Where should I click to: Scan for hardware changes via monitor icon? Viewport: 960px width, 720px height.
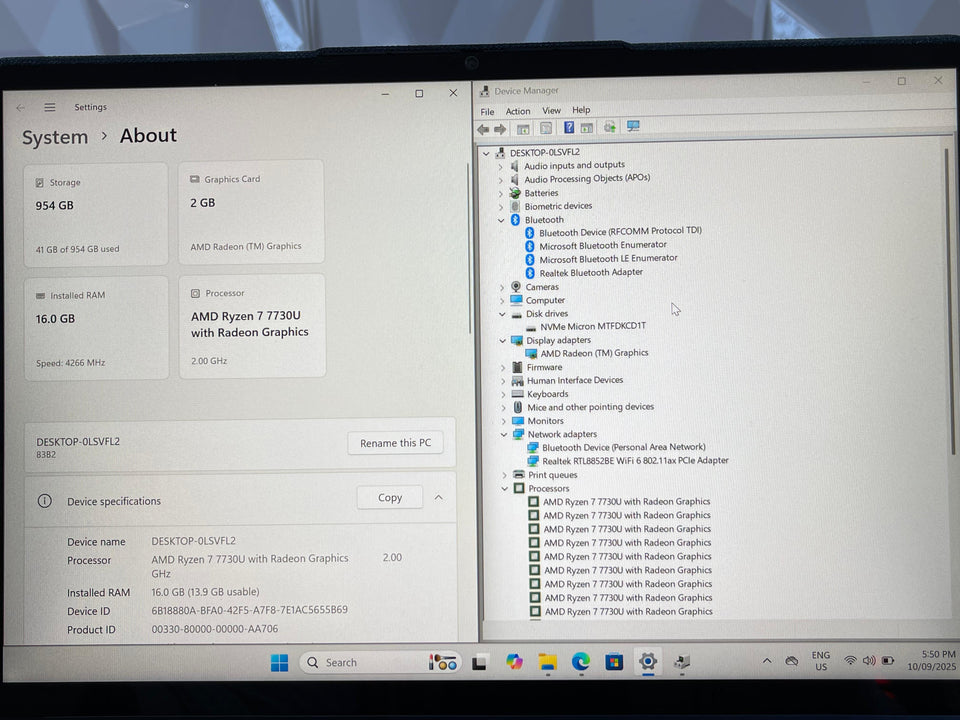[x=633, y=126]
